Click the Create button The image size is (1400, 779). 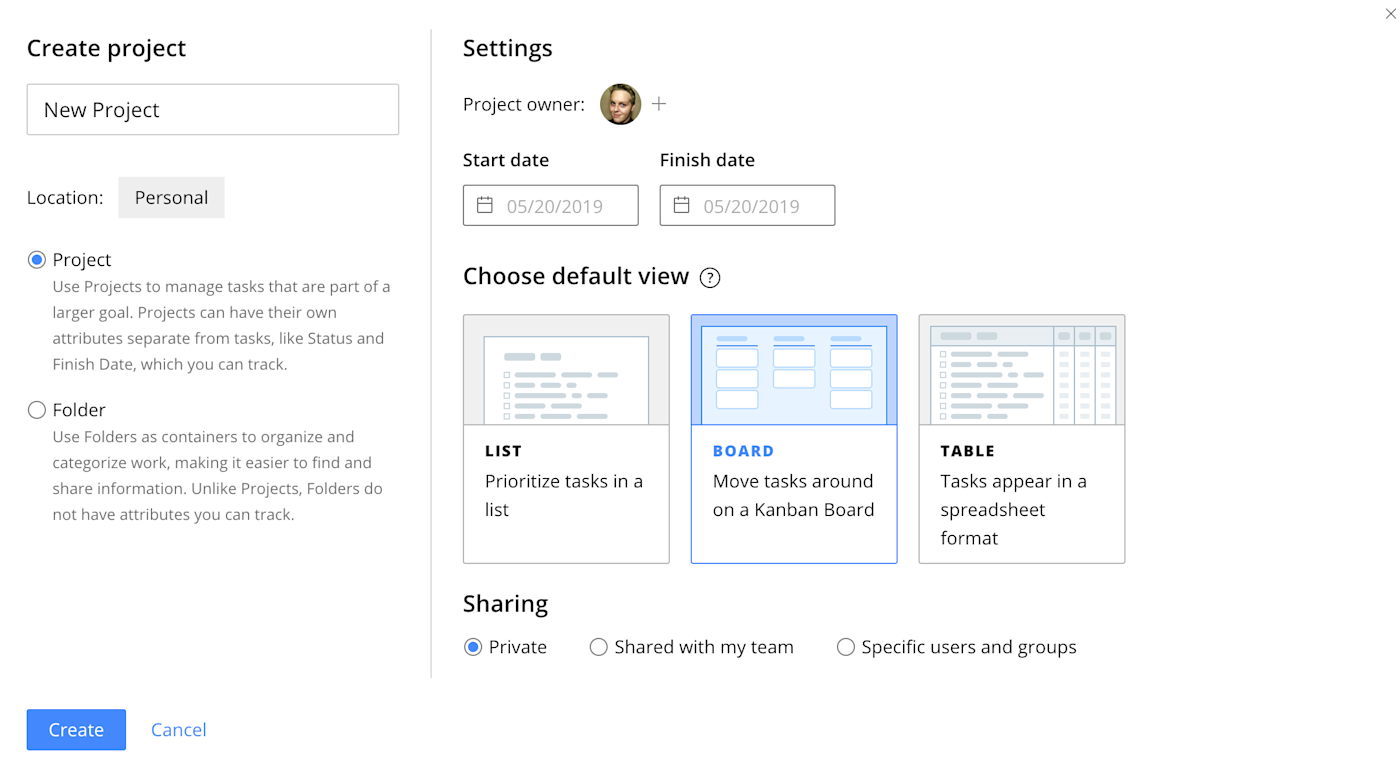point(76,730)
